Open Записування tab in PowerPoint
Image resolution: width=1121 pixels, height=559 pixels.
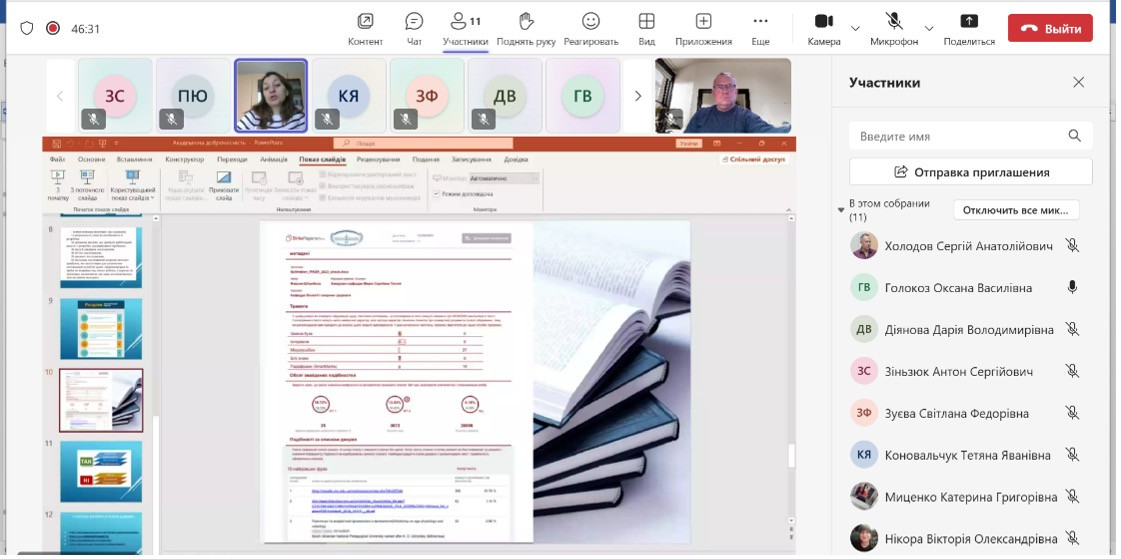471,159
